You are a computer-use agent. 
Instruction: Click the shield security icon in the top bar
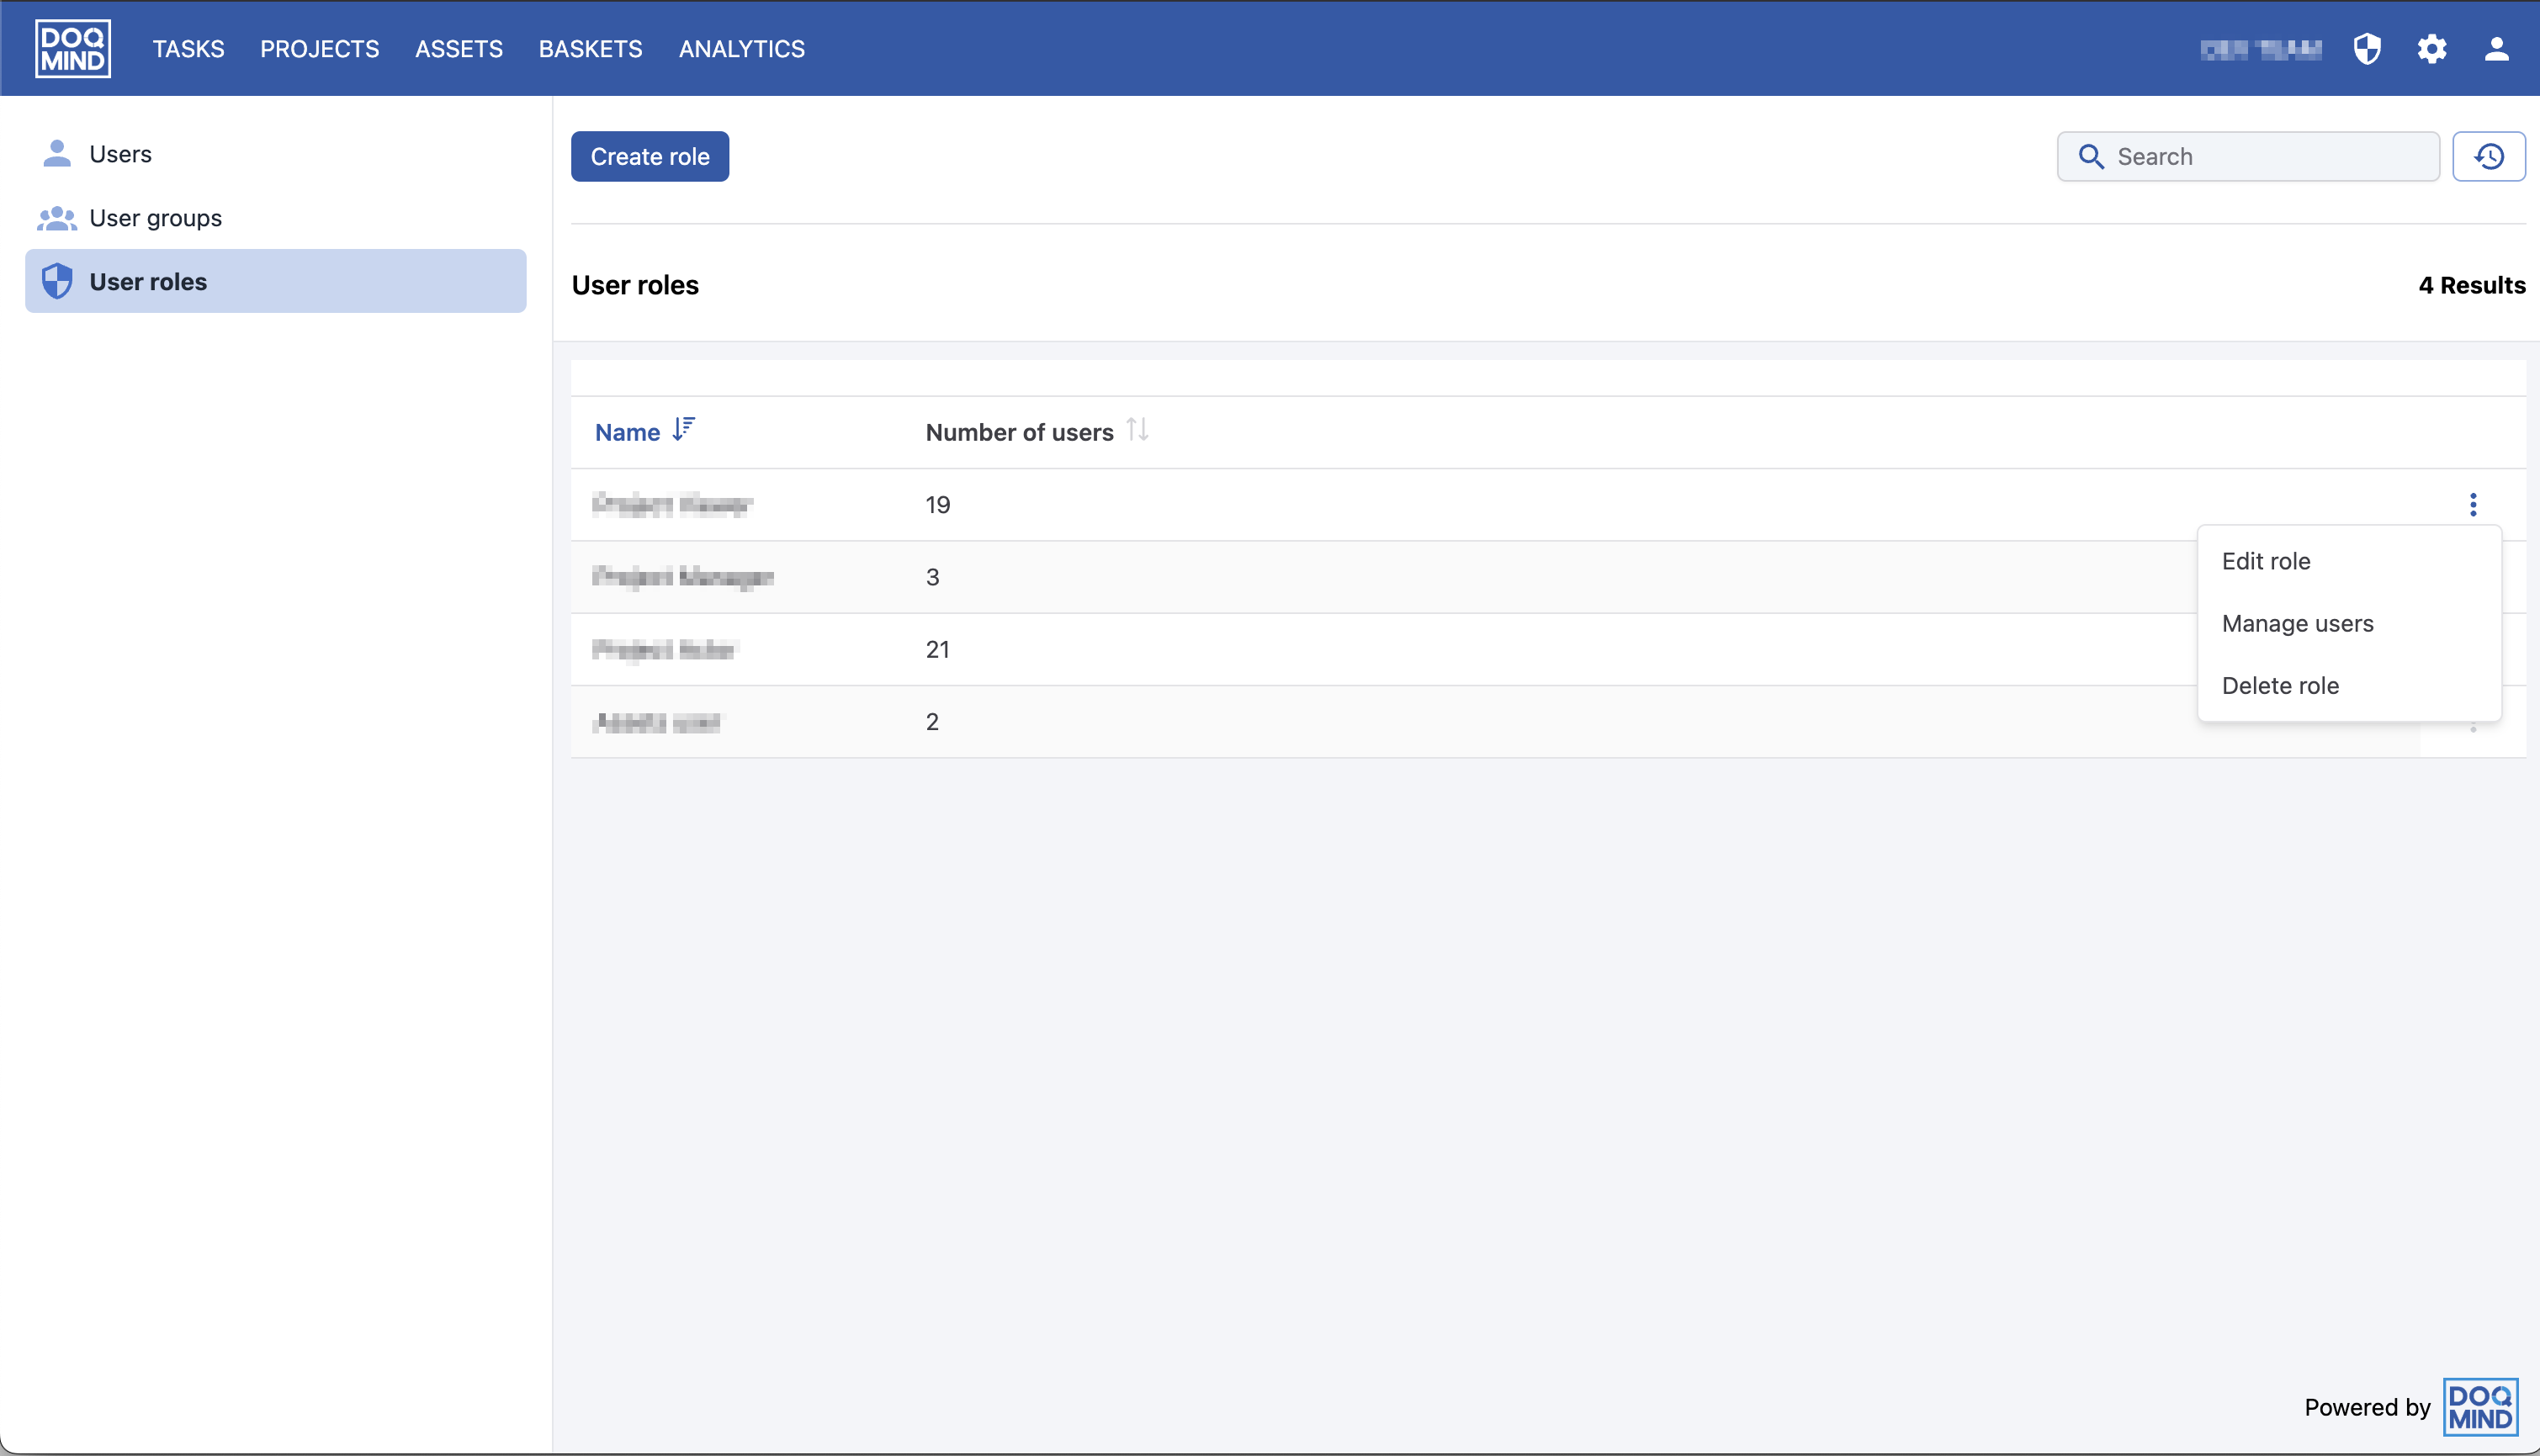pos(2367,48)
